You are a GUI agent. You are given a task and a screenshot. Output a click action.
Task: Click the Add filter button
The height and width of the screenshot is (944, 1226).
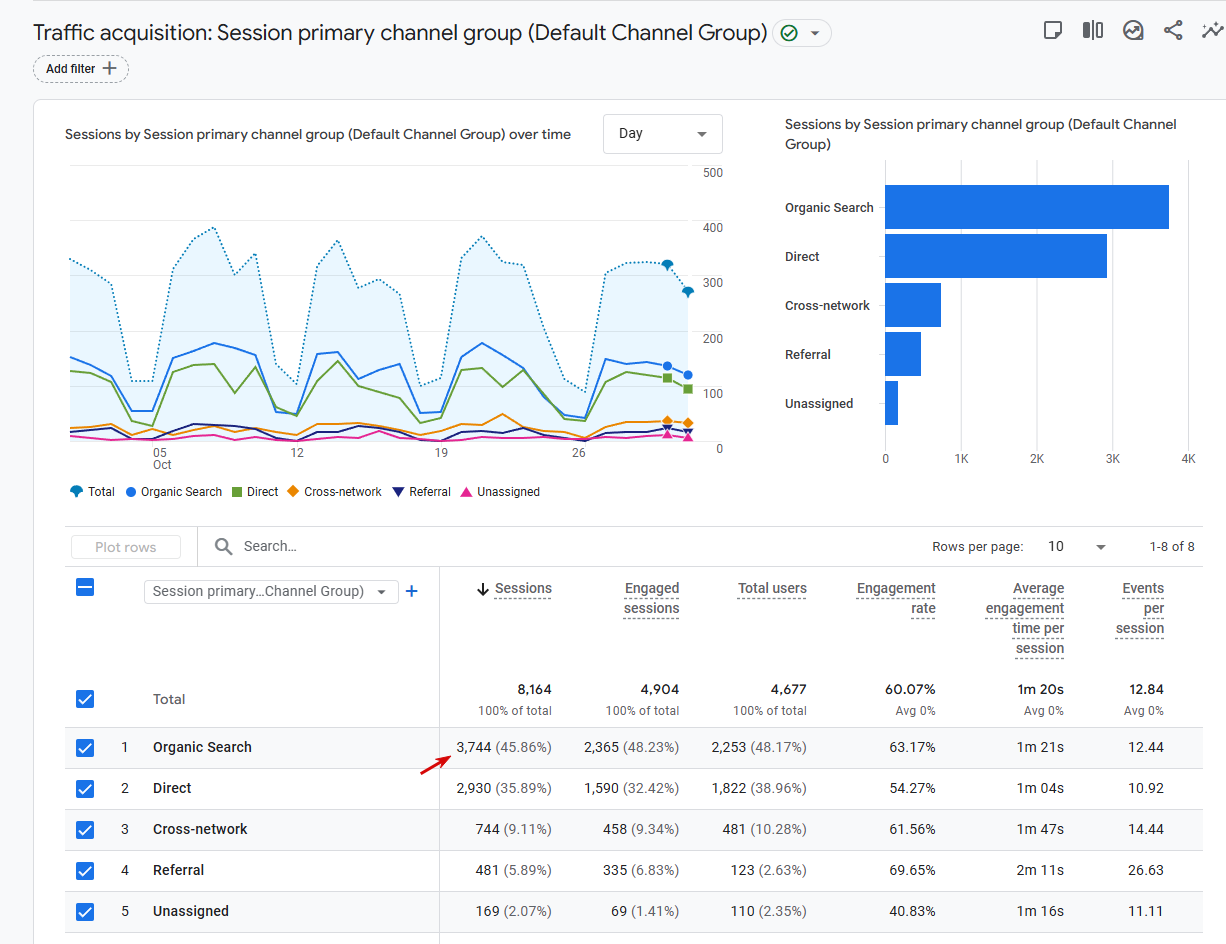coord(81,69)
